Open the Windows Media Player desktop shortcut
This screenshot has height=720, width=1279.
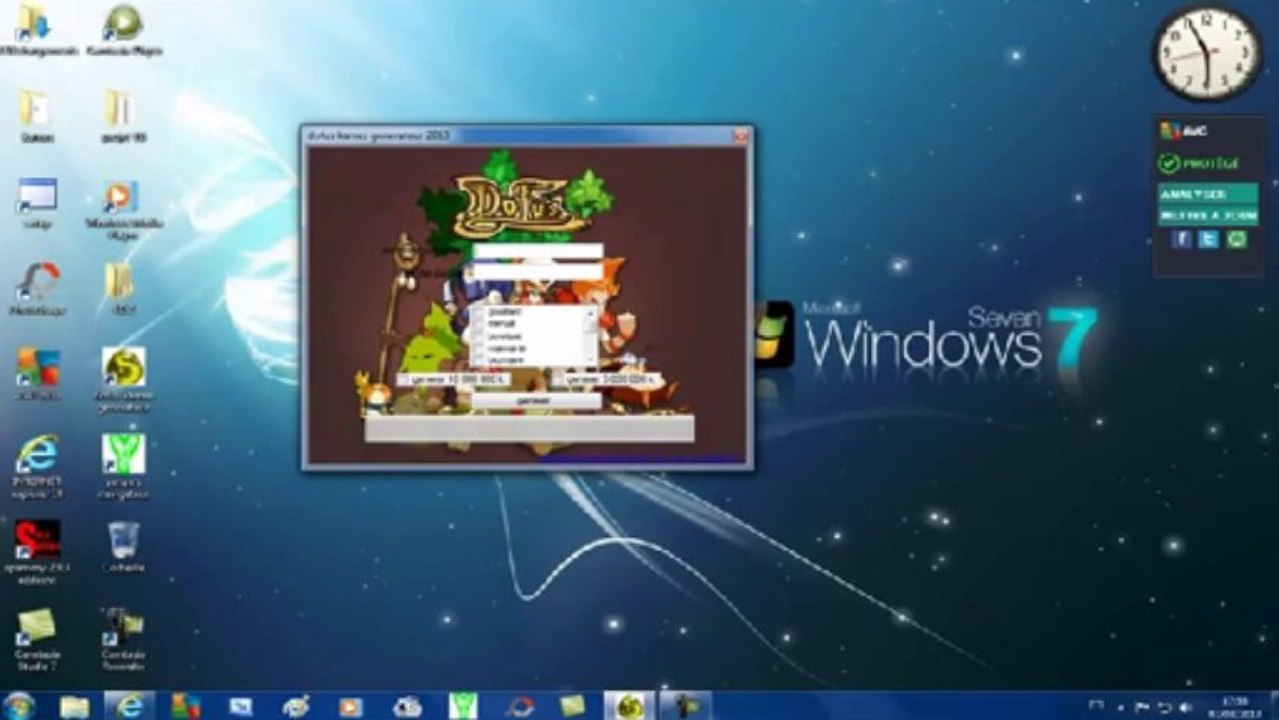124,210
